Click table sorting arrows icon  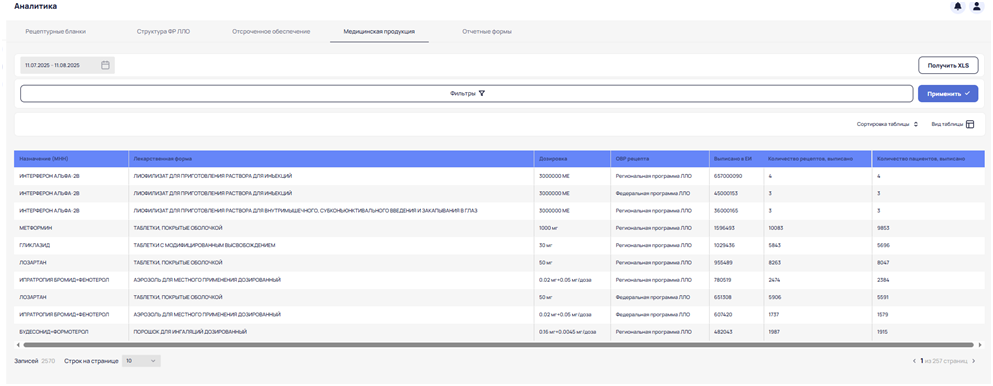point(916,125)
